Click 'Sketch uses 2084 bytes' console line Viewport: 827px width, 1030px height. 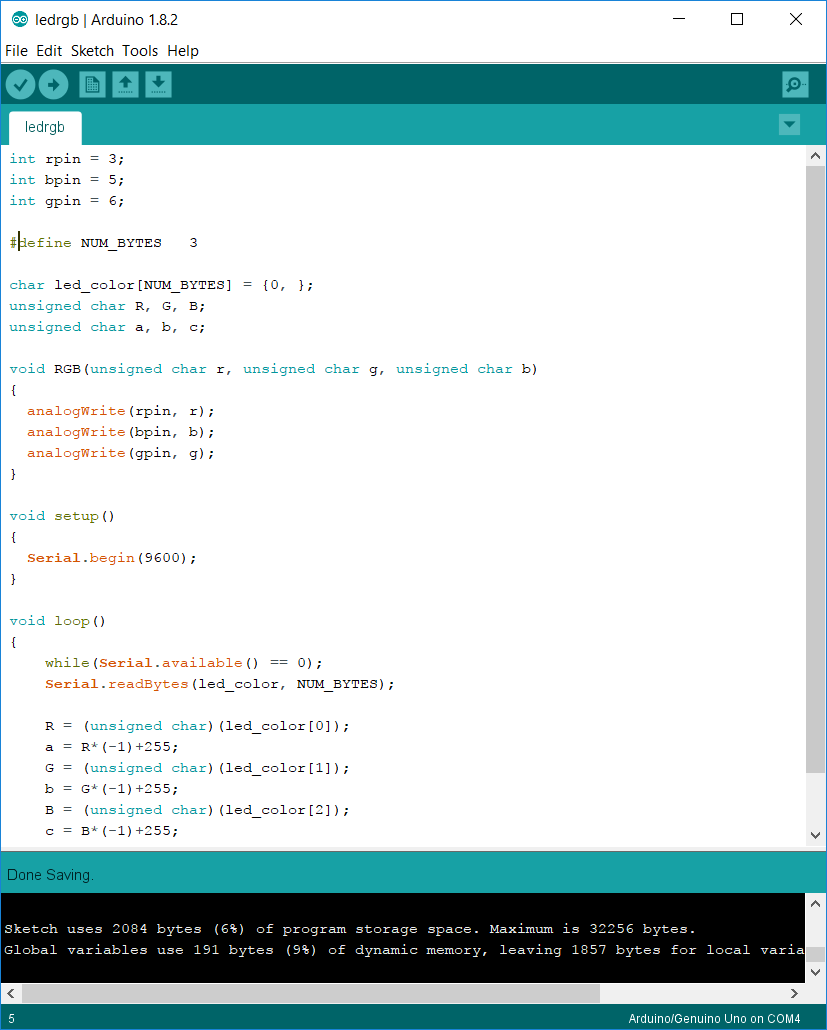349,929
